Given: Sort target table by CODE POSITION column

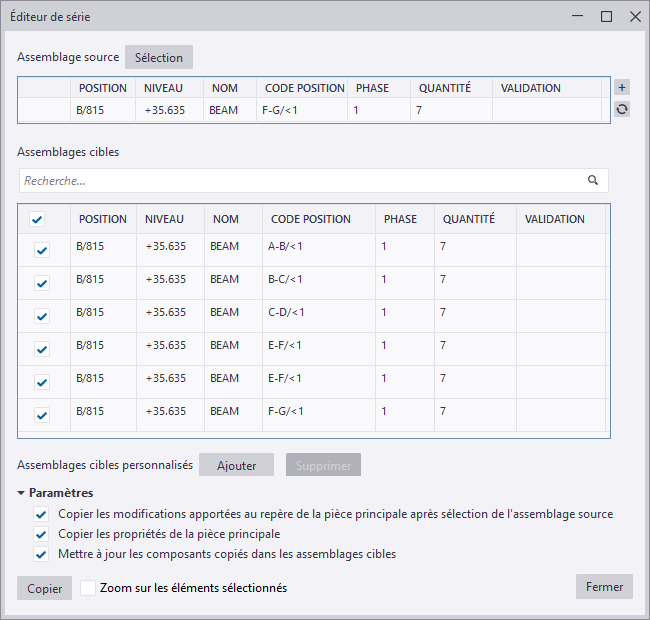Looking at the screenshot, I should coord(310,219).
